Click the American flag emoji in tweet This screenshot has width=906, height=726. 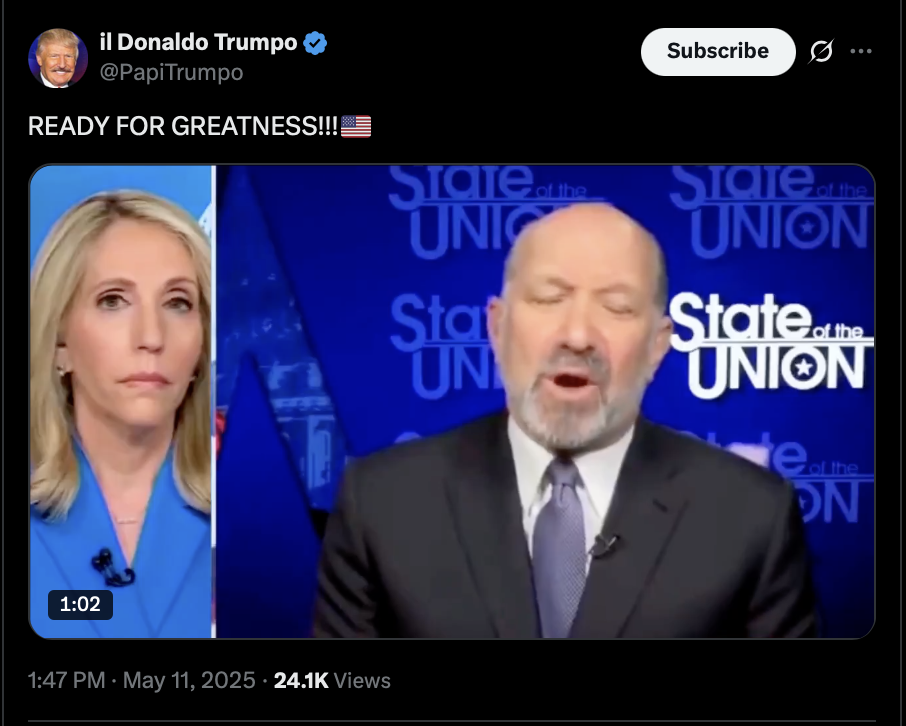click(356, 127)
